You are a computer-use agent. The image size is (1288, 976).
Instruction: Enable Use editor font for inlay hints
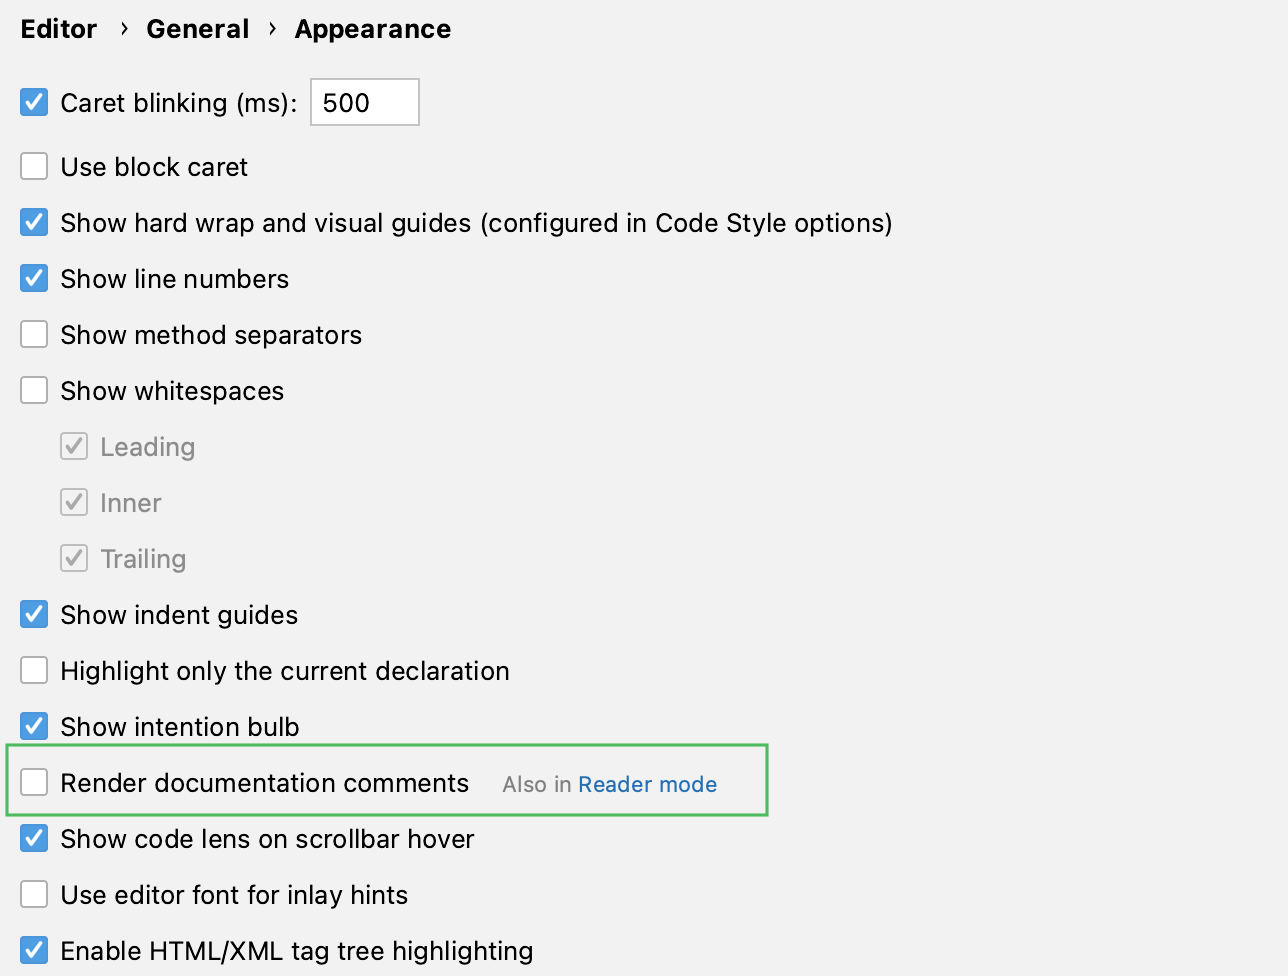coord(33,894)
